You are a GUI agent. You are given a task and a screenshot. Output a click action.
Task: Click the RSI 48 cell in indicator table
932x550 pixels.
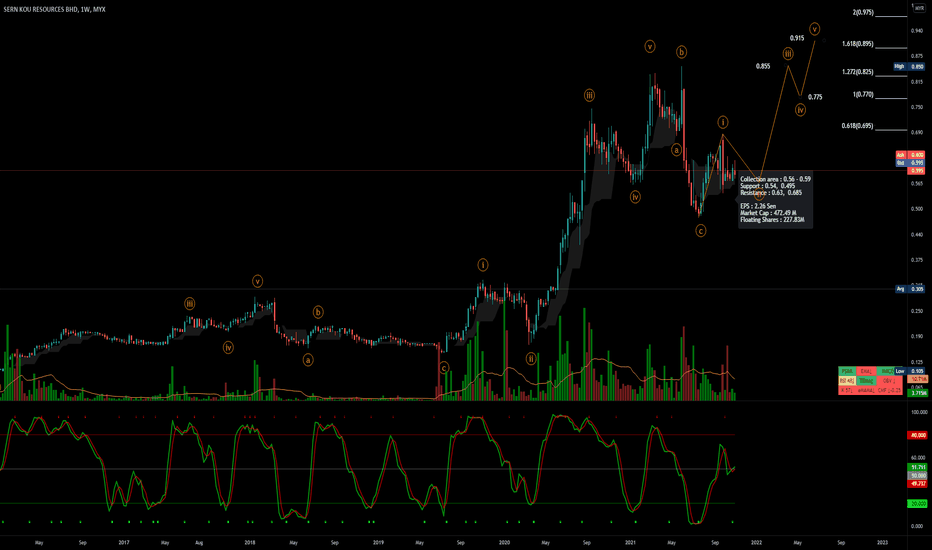847,381
